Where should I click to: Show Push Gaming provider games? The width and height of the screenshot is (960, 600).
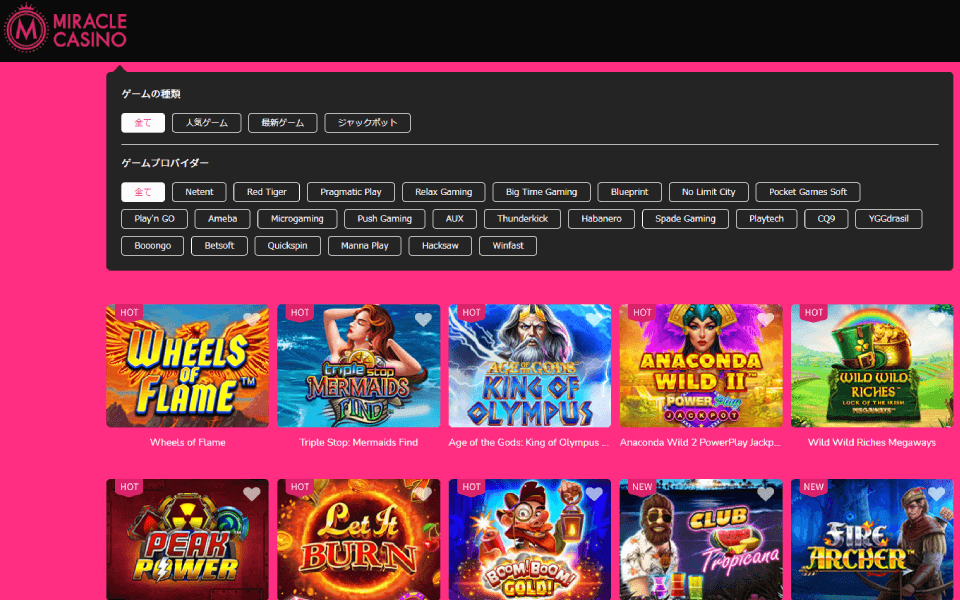(x=384, y=219)
